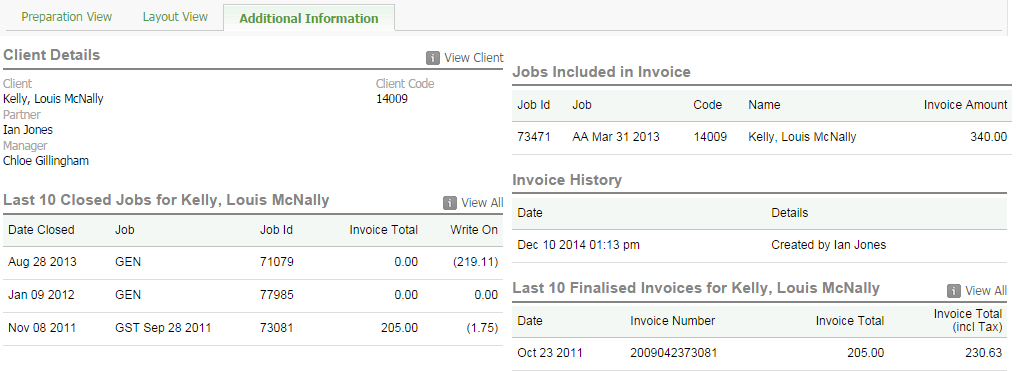
Task: Click the Write On column header
Action: pyautogui.click(x=474, y=230)
